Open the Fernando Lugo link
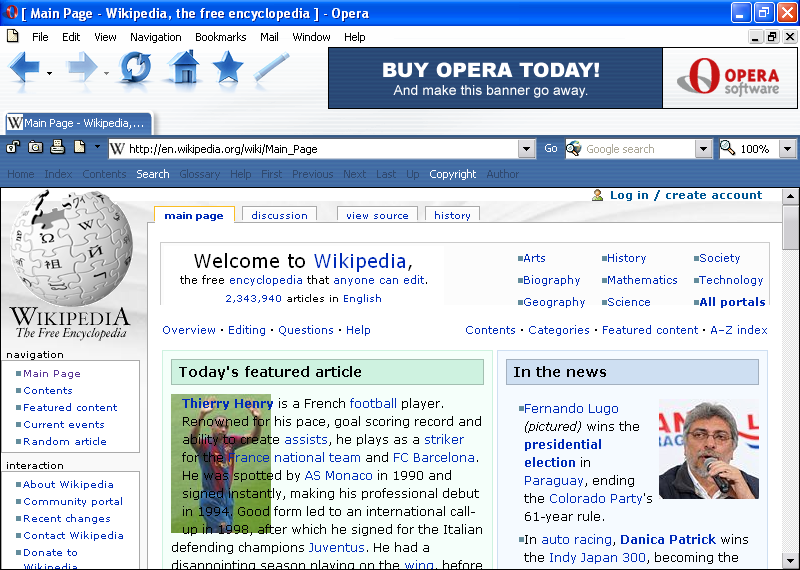This screenshot has width=800, height=570. (571, 409)
